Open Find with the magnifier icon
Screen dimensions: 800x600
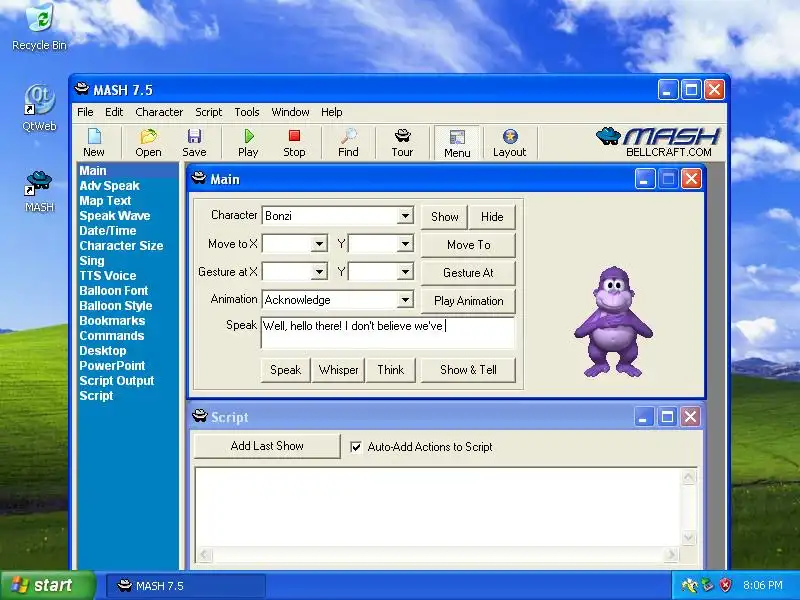[348, 142]
